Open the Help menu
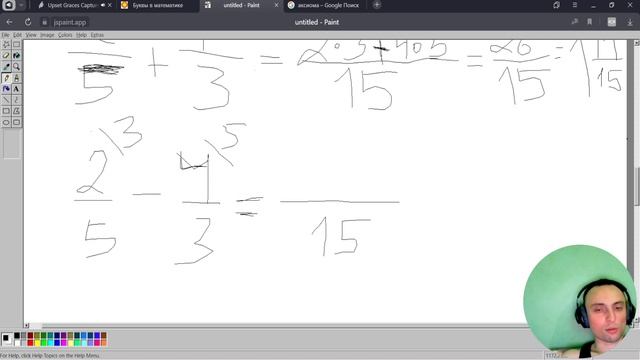The width and height of the screenshot is (640, 360). click(x=81, y=35)
